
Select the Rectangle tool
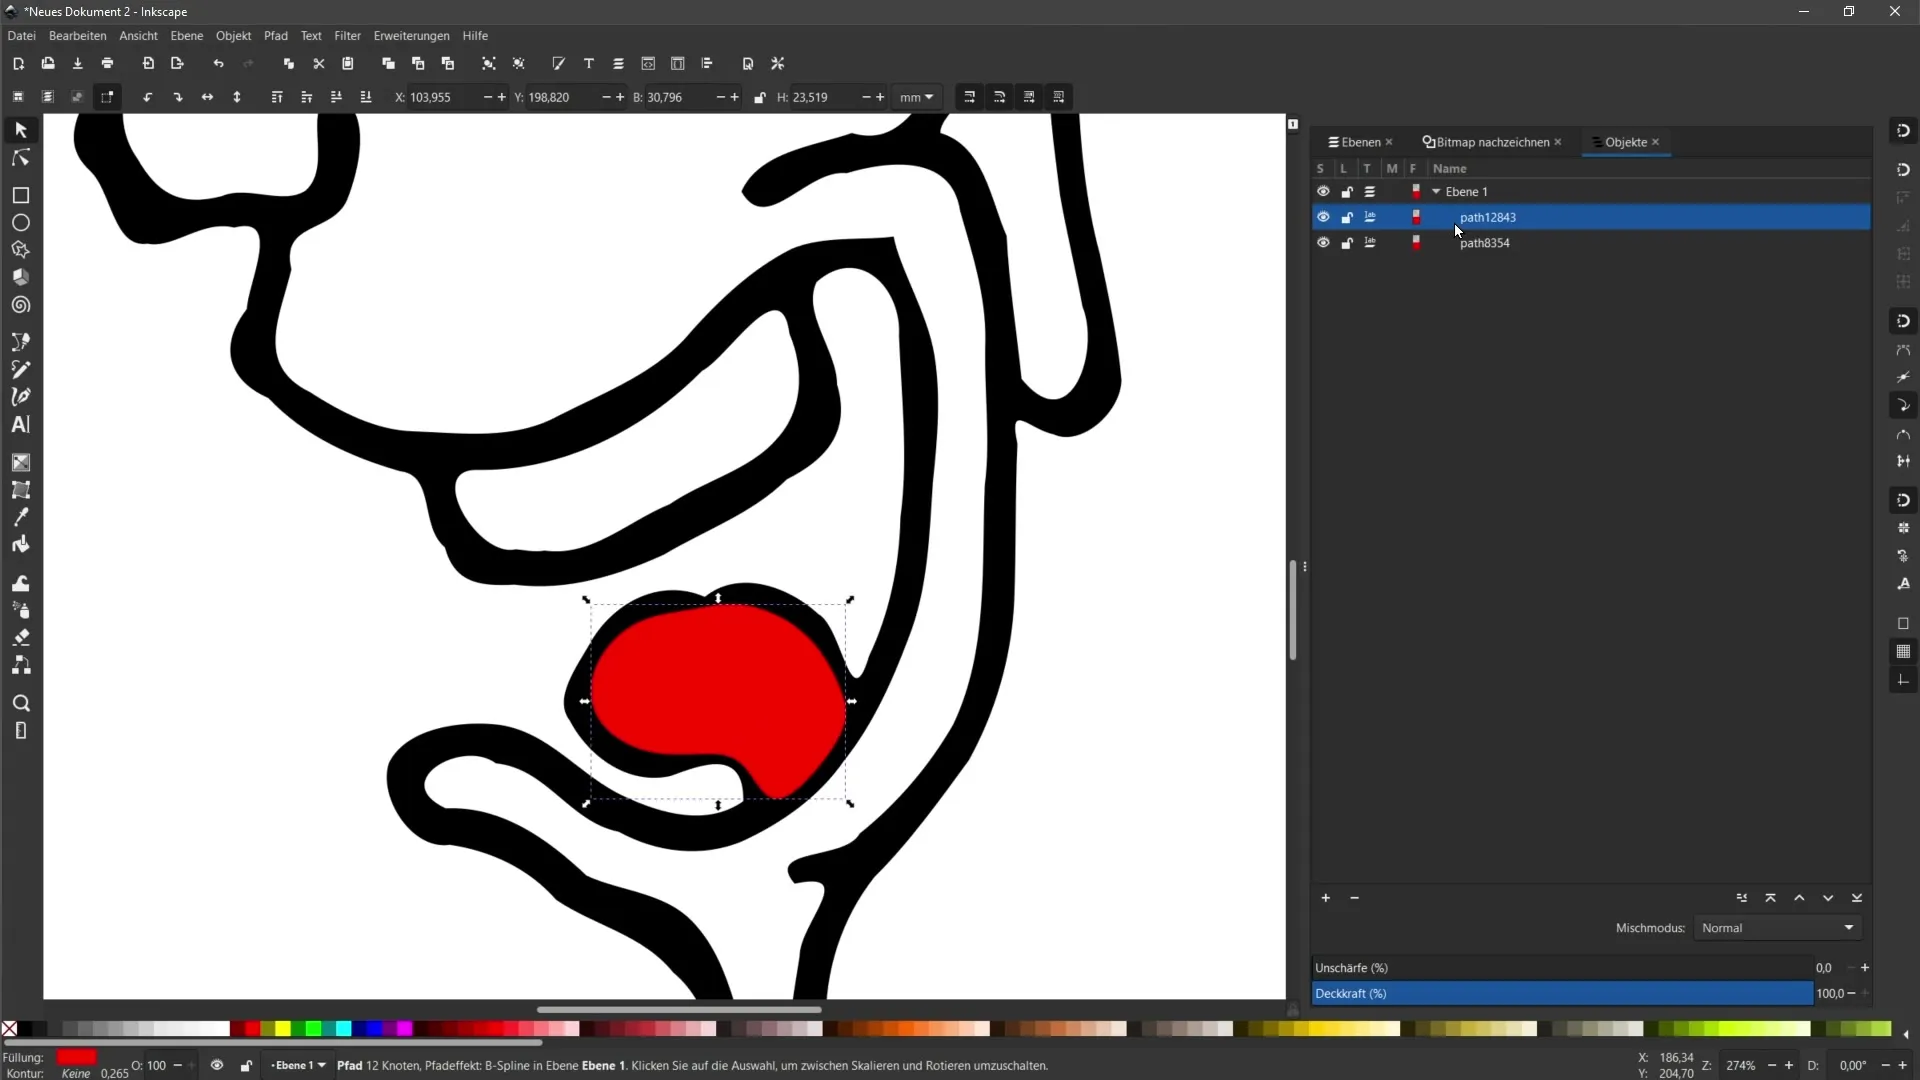tap(20, 194)
